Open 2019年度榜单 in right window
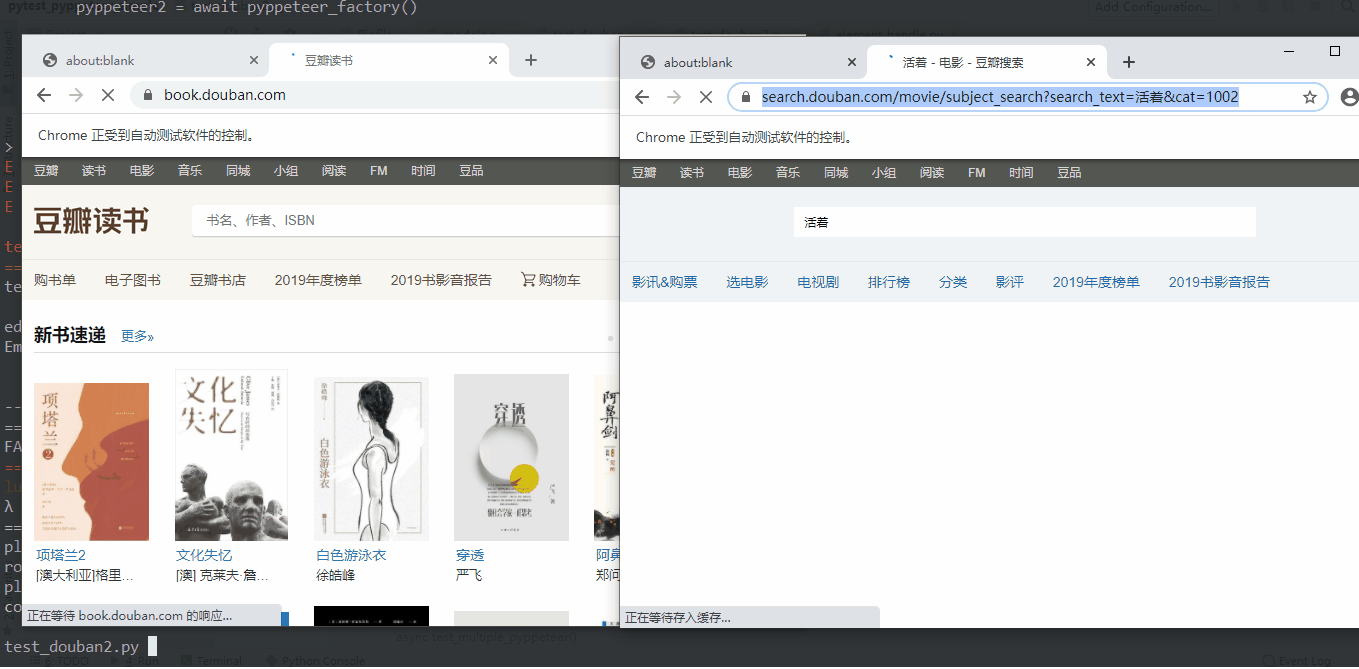 1096,282
